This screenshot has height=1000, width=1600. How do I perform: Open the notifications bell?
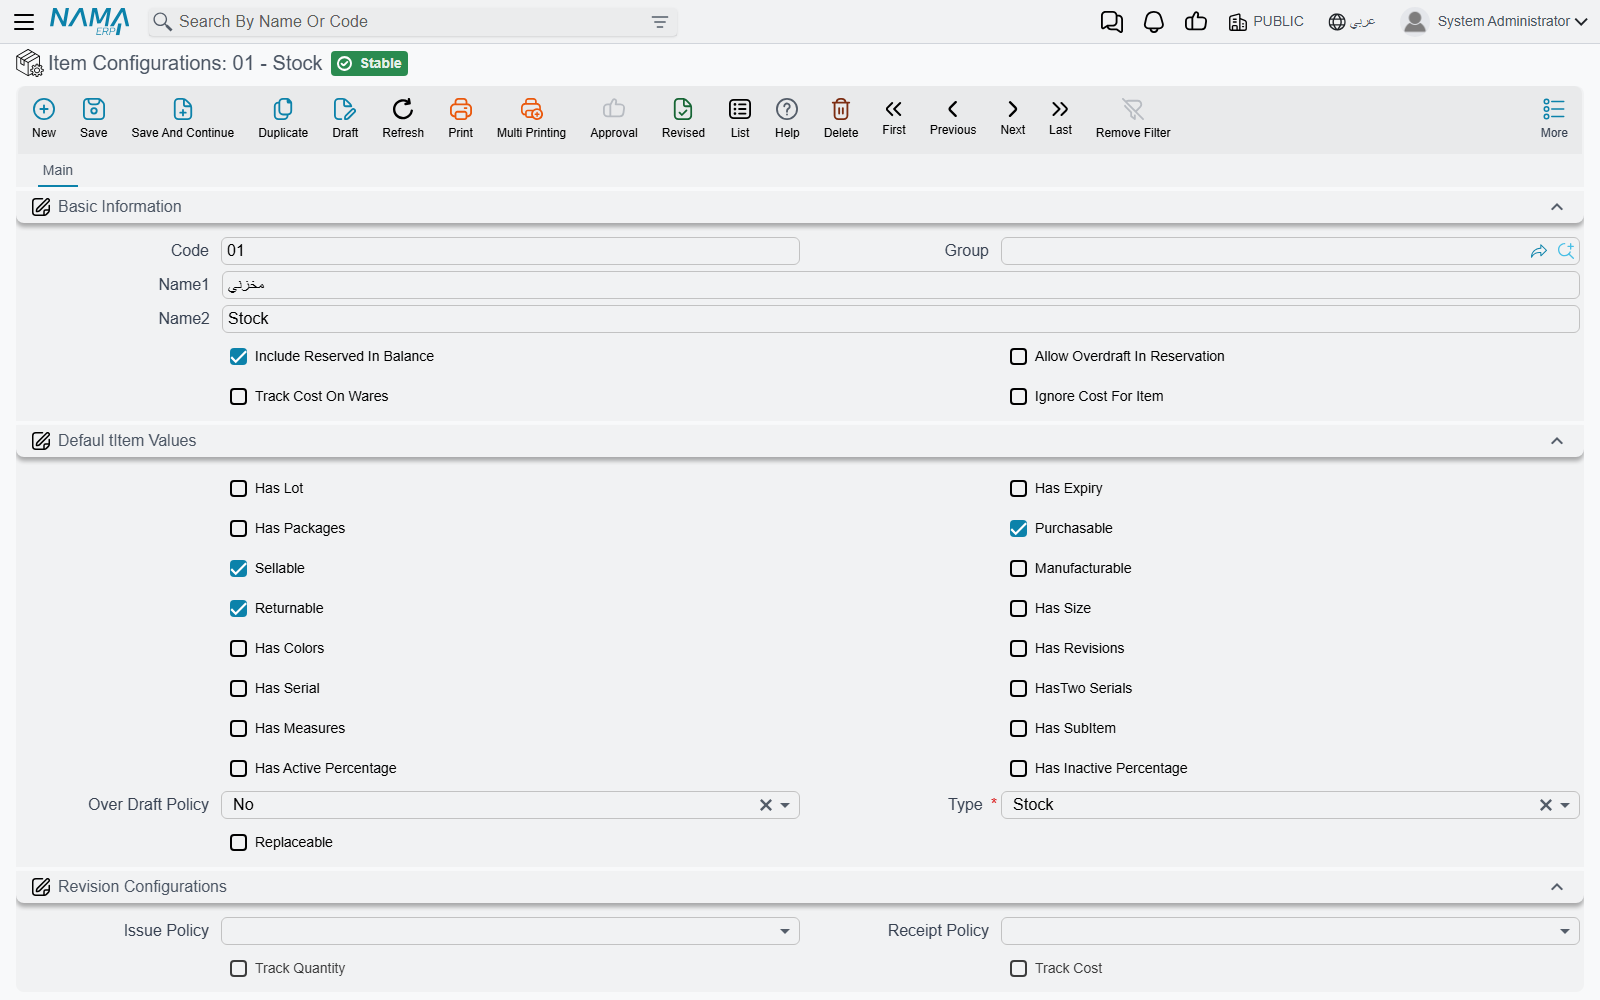tap(1154, 22)
